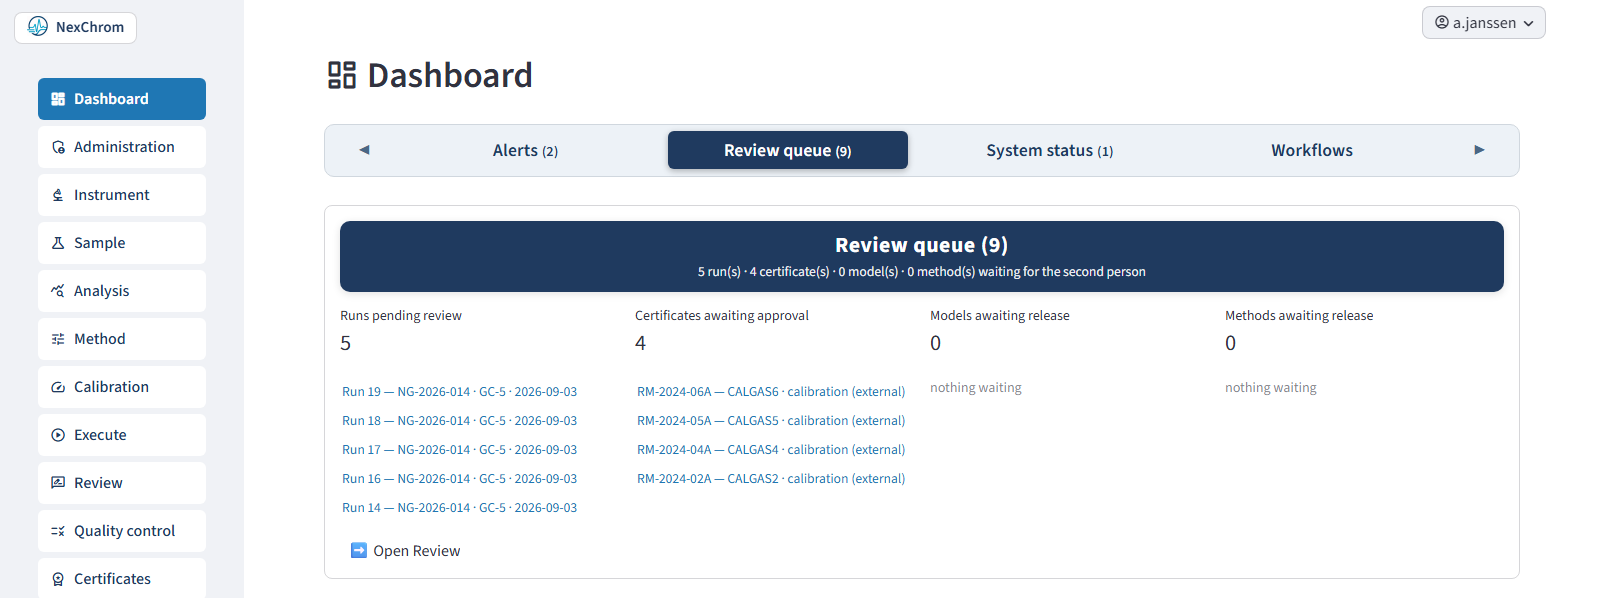The height and width of the screenshot is (598, 1600).
Task: Click the Calibration gauge icon
Action: click(x=58, y=387)
